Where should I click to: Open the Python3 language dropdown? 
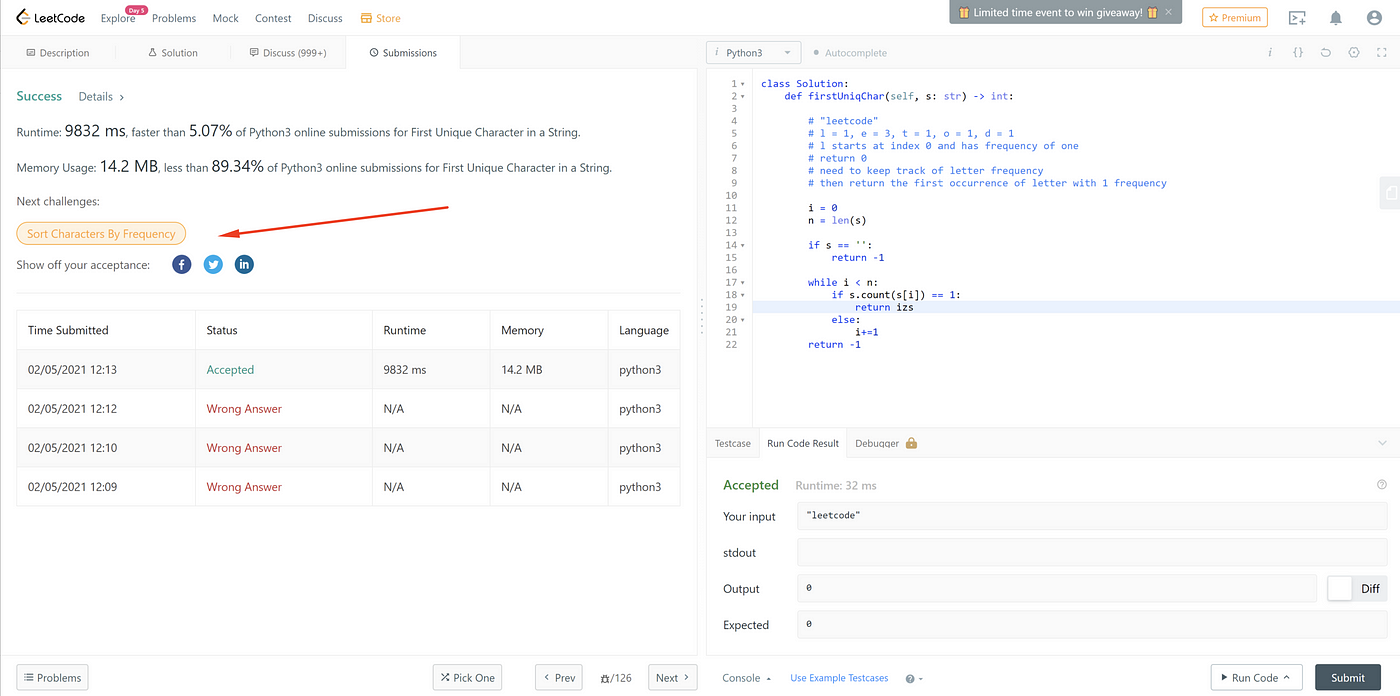pyautogui.click(x=753, y=52)
